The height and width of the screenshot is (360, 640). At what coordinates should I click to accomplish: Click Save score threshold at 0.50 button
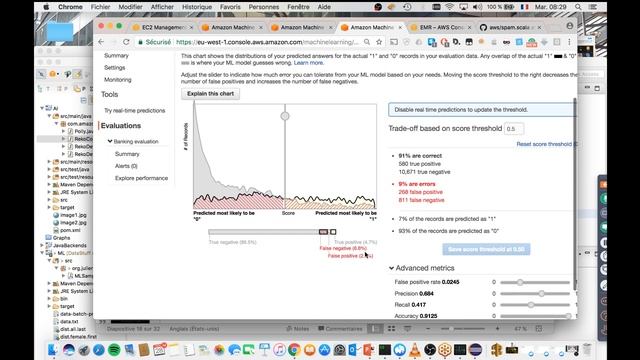tap(486, 249)
